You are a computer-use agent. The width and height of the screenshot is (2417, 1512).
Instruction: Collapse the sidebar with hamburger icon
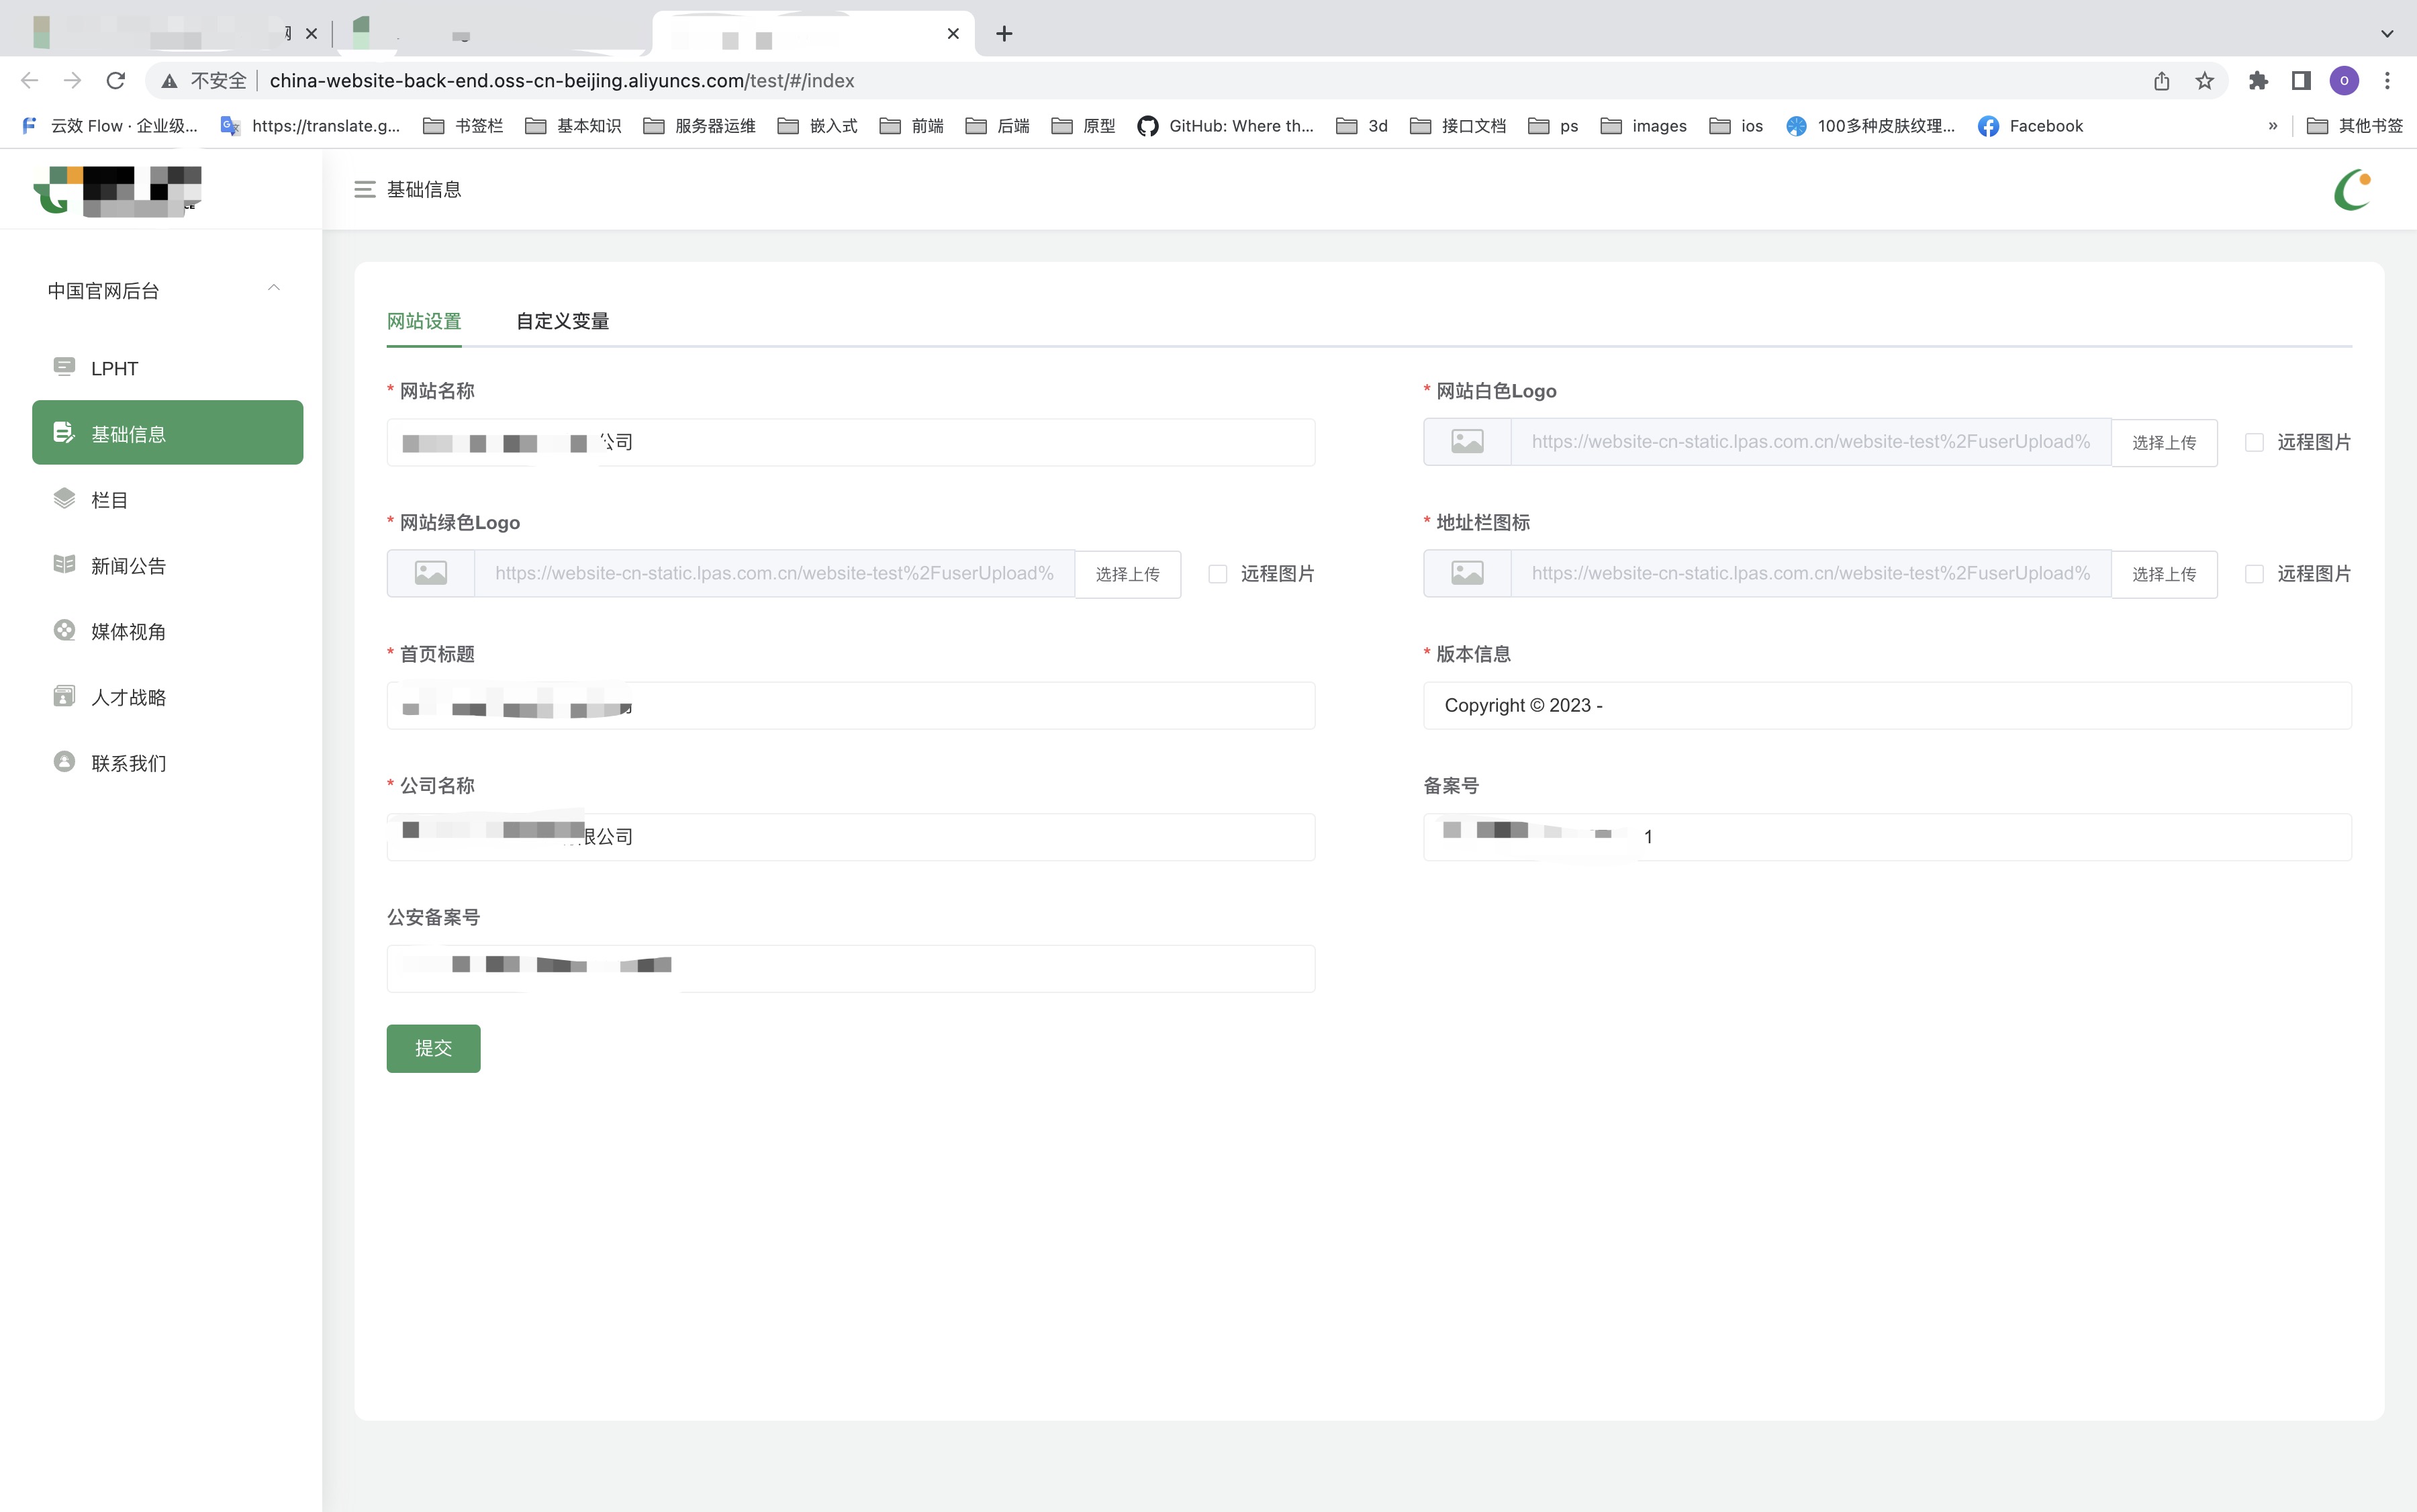click(x=365, y=189)
